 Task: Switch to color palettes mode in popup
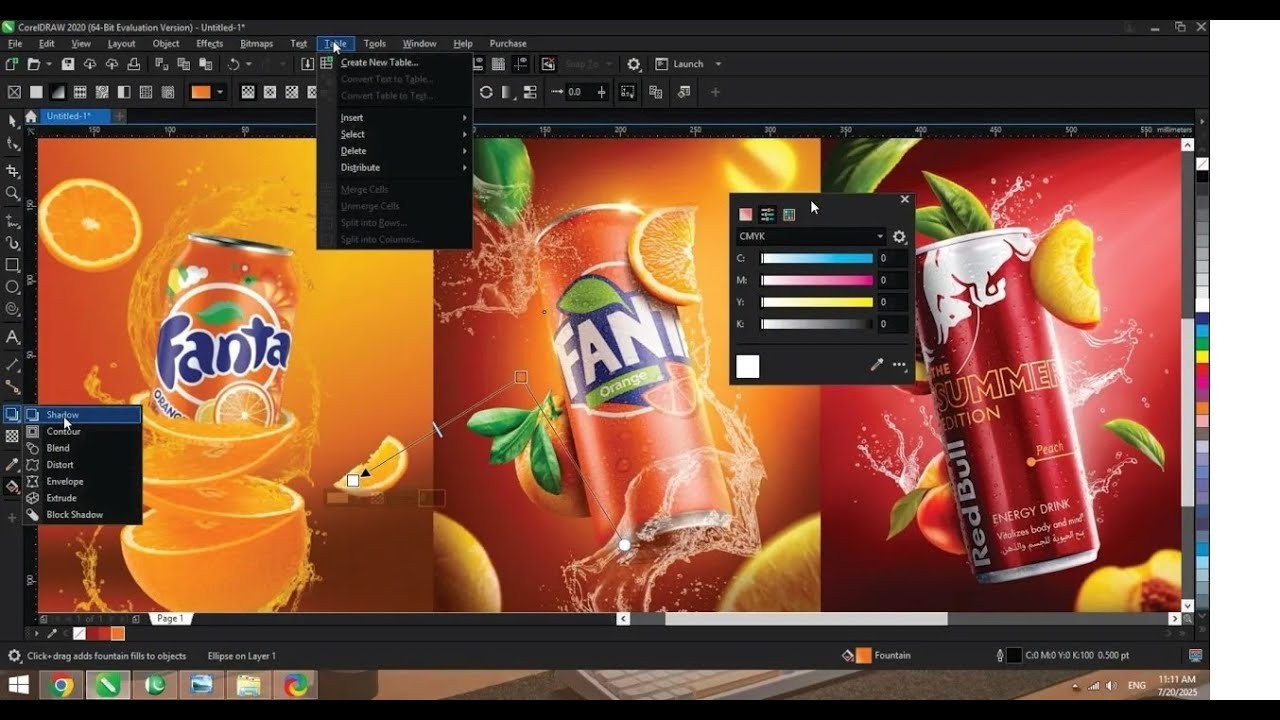789,214
